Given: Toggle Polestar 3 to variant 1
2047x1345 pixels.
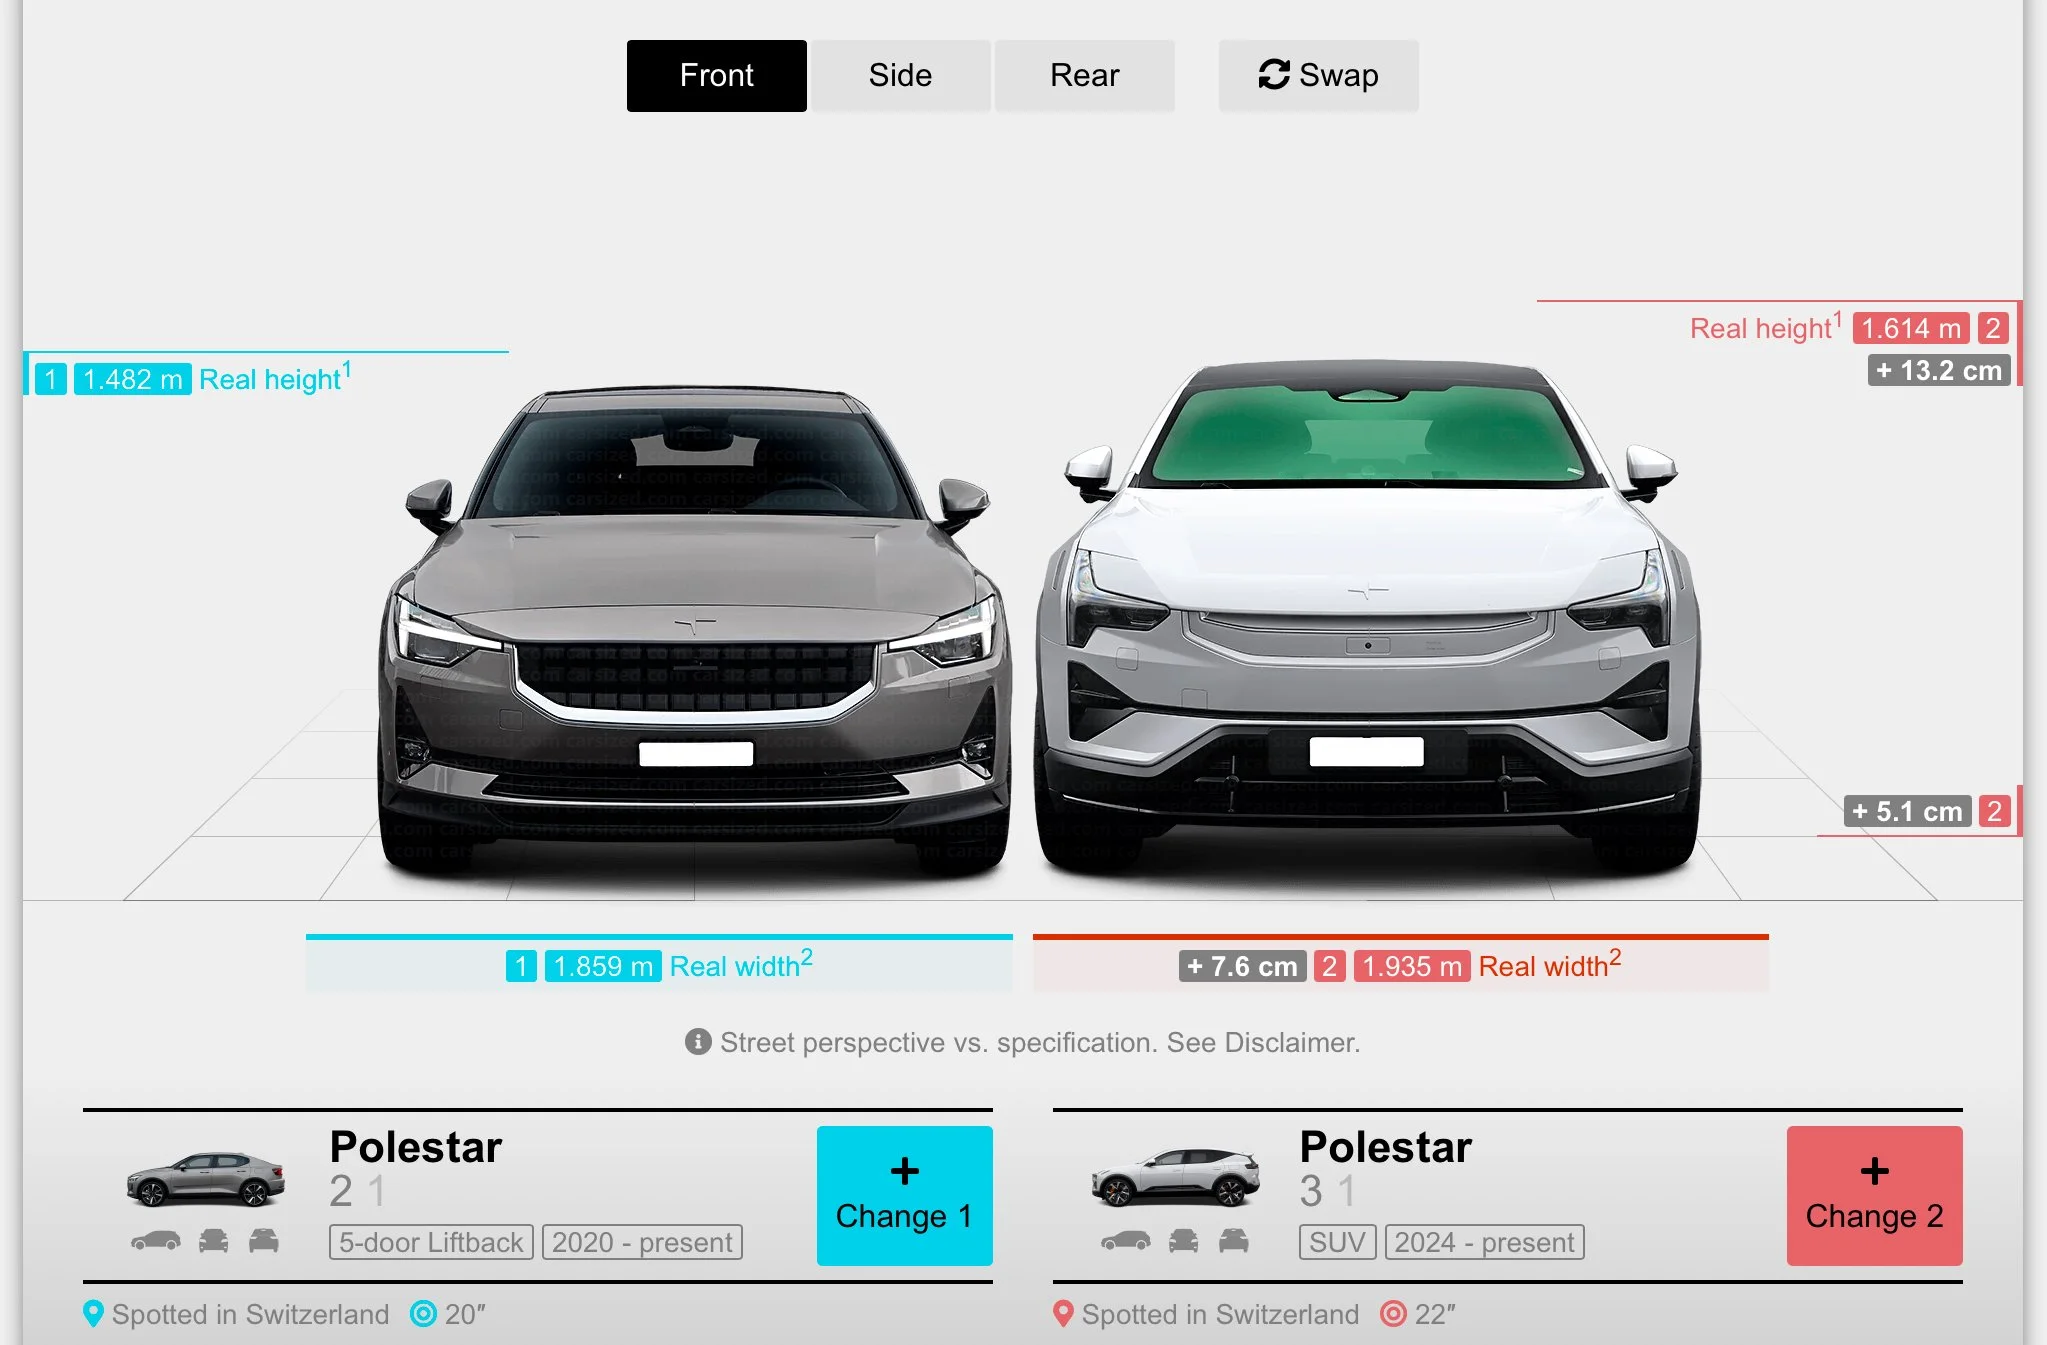Looking at the screenshot, I should pos(1348,1189).
